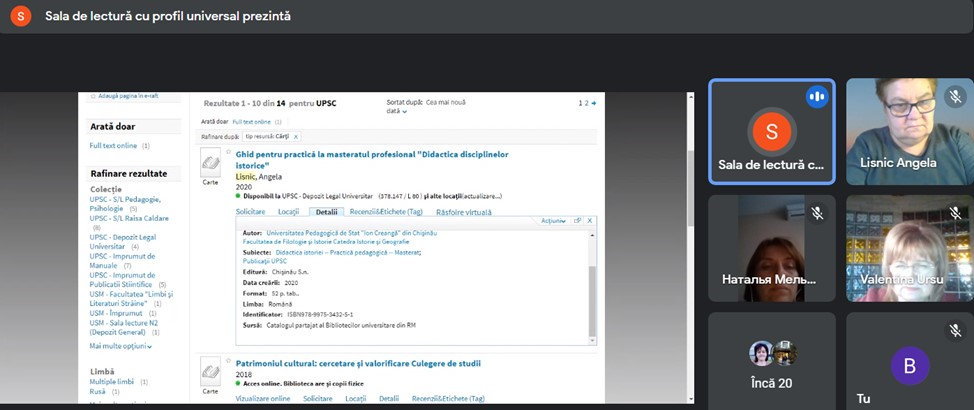Close the Detalii panel with X

(x=589, y=221)
